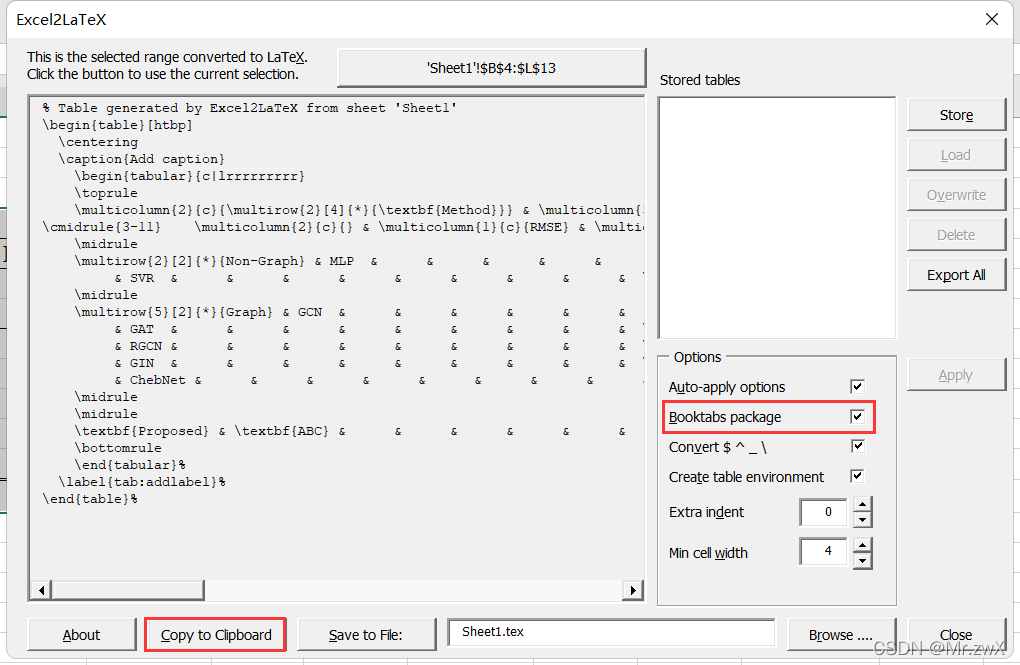This screenshot has width=1020, height=665.
Task: Open the About dialog
Action: 81,635
